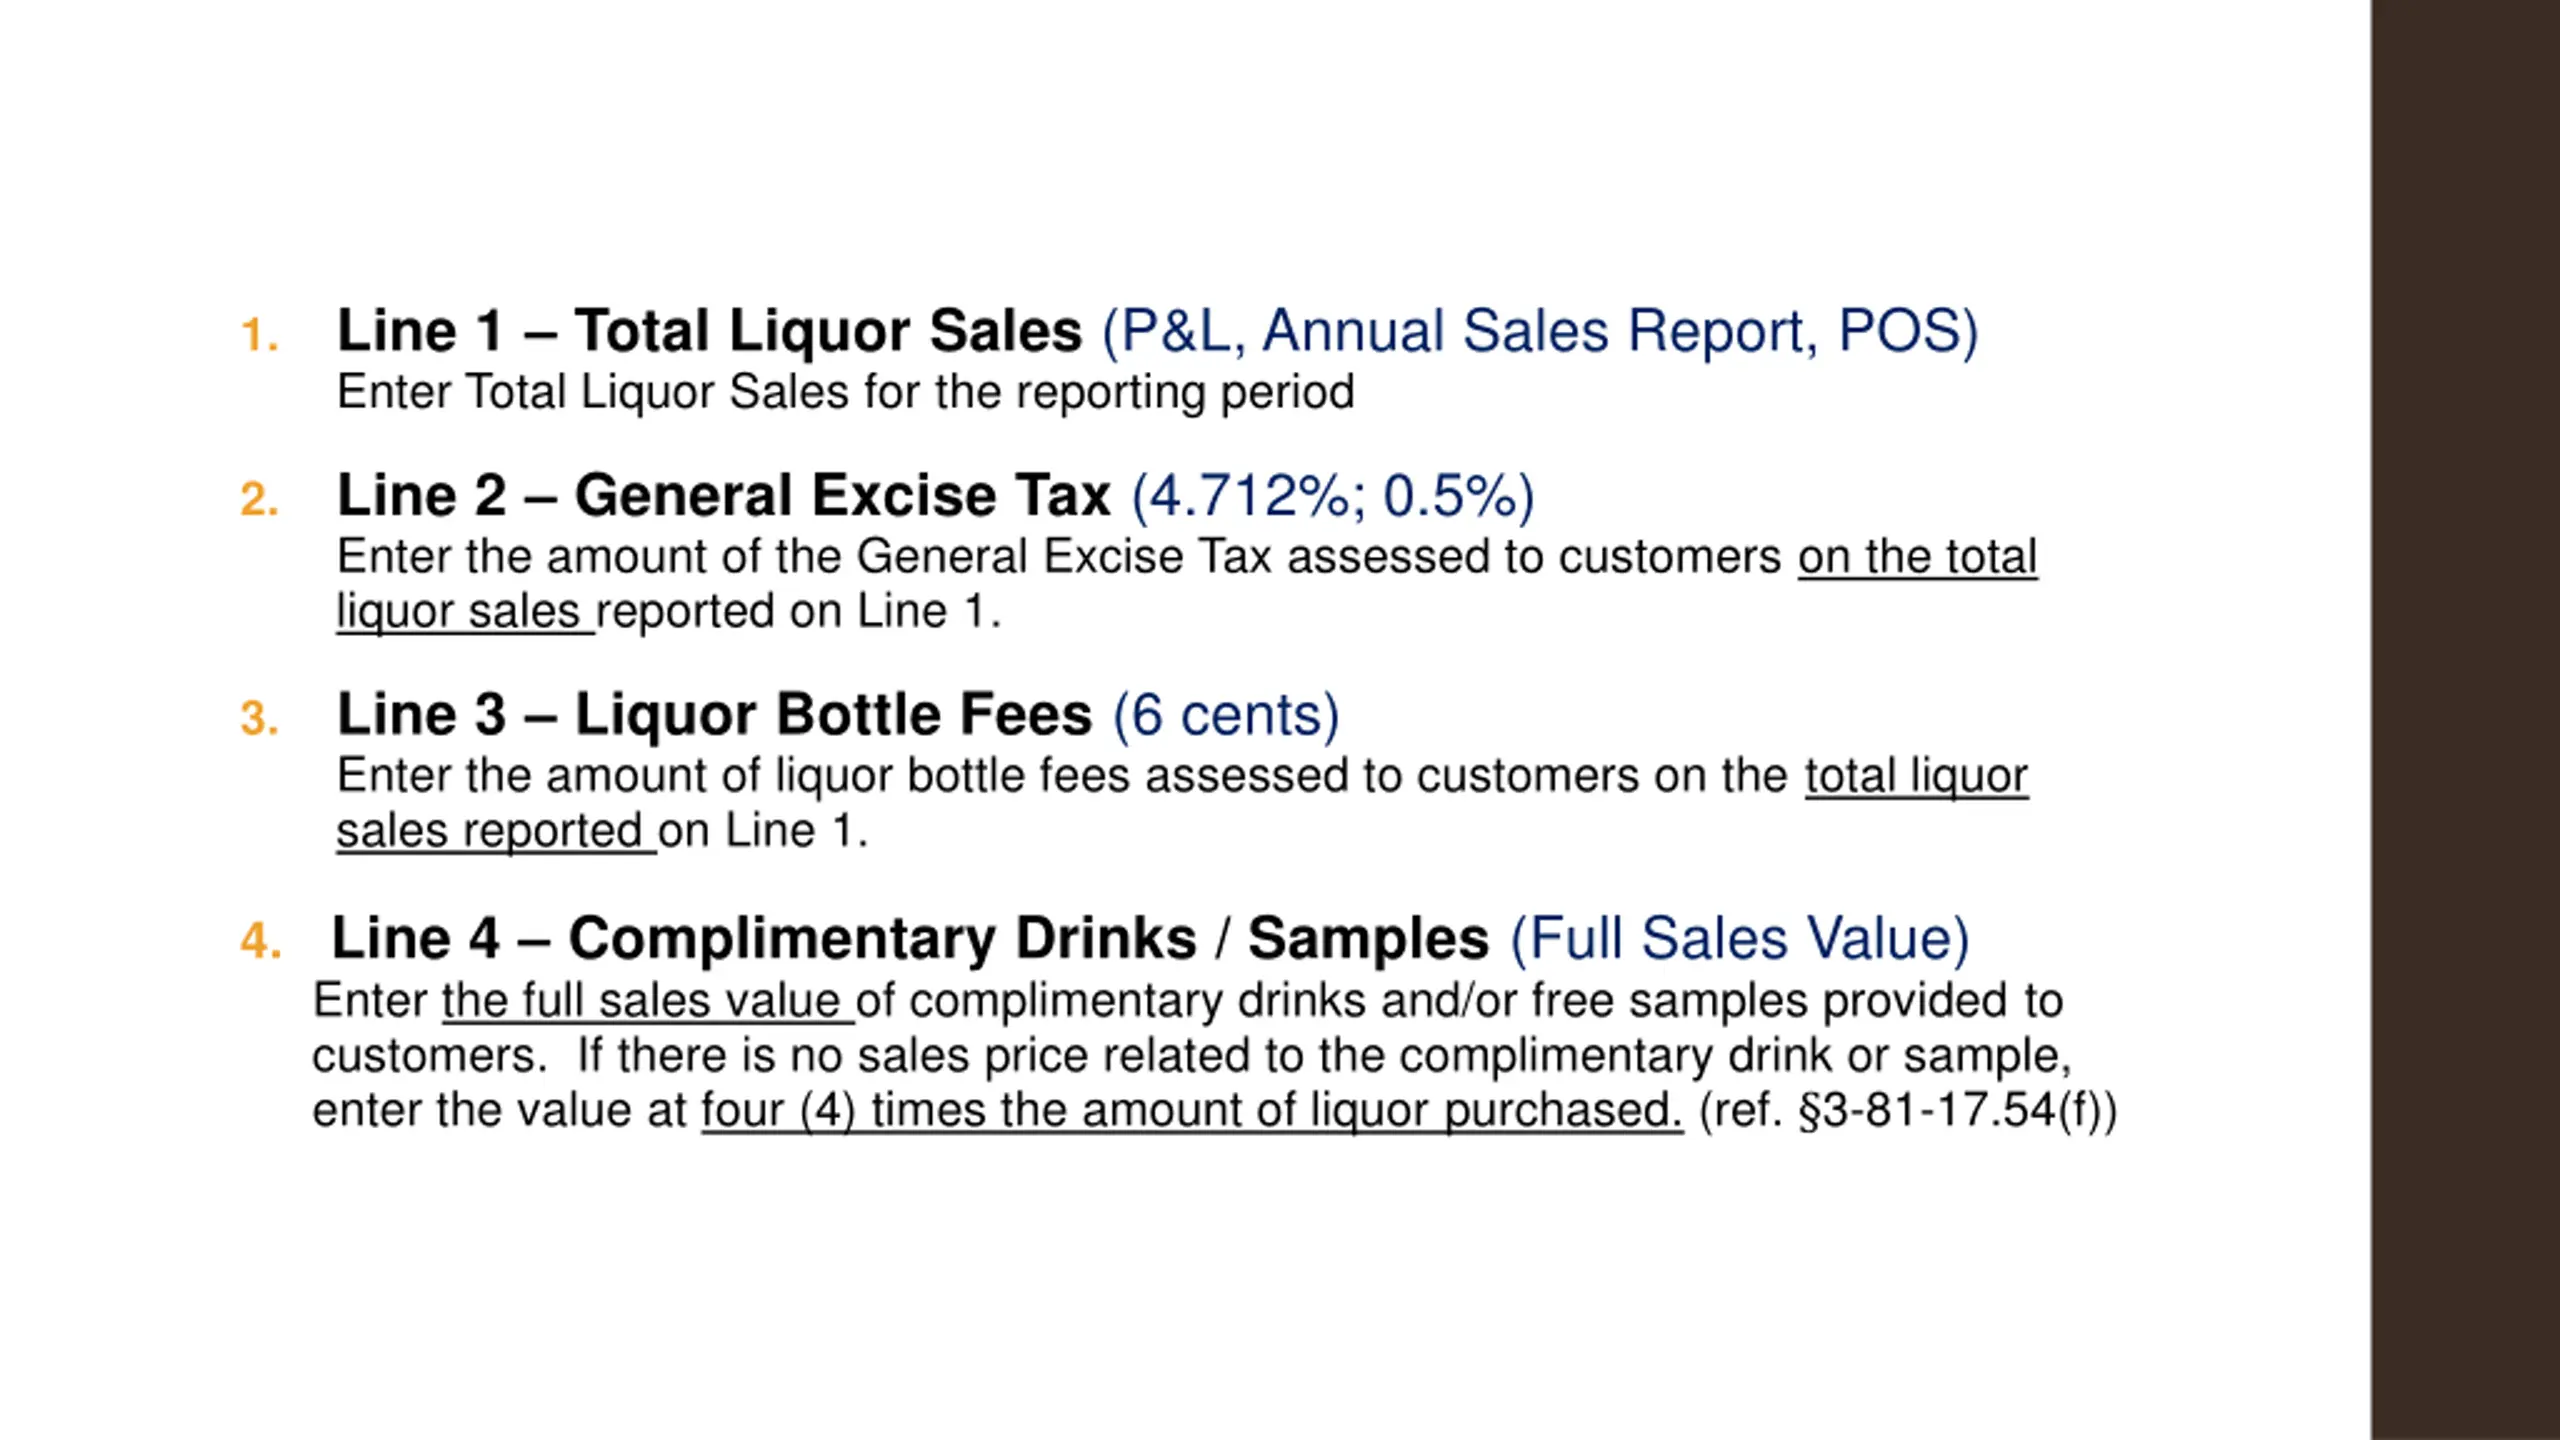Viewport: 2560px width, 1440px height.
Task: Click the 'Line 3 – Liquor Bottle Fees' heading
Action: pos(715,714)
